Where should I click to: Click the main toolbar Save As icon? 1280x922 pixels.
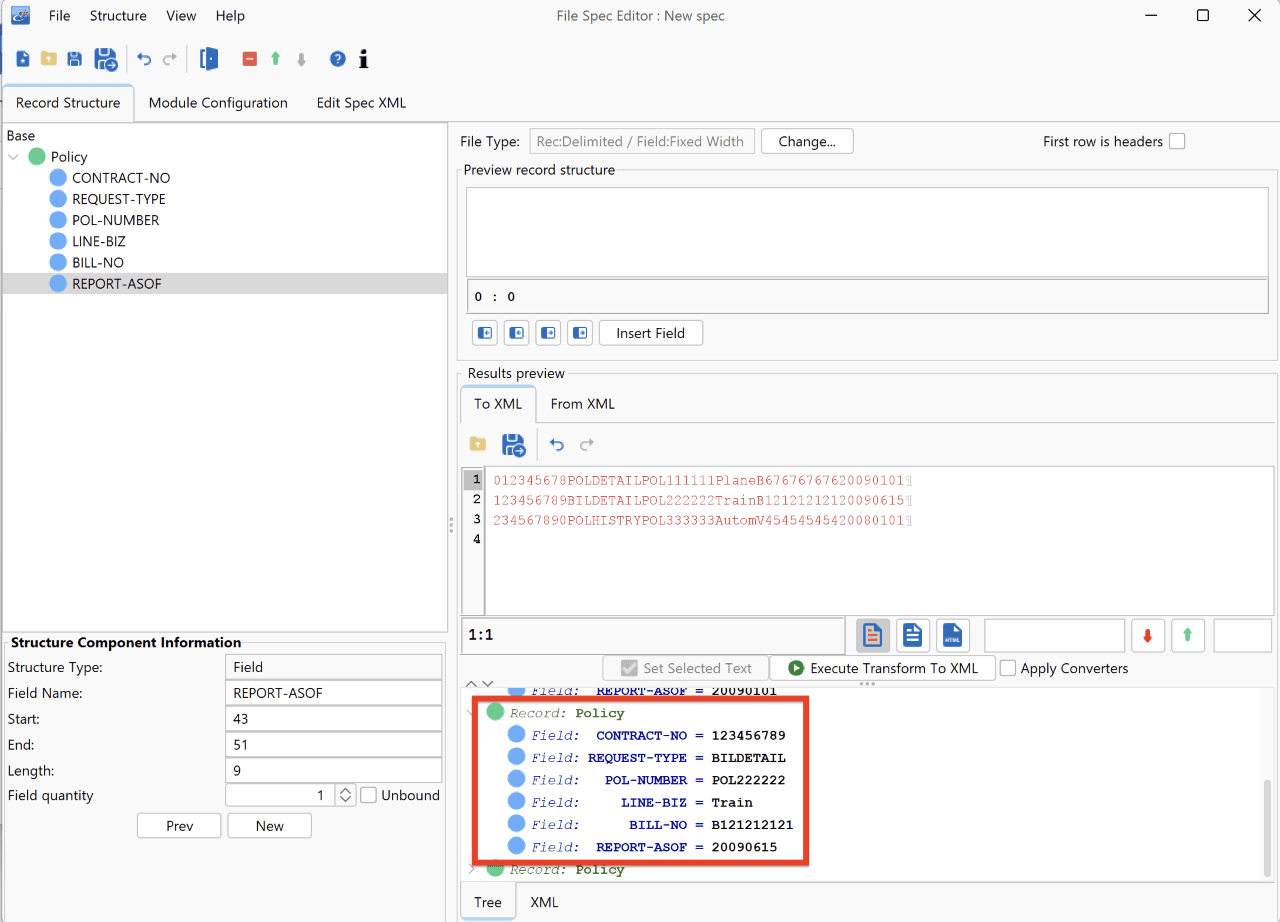105,59
